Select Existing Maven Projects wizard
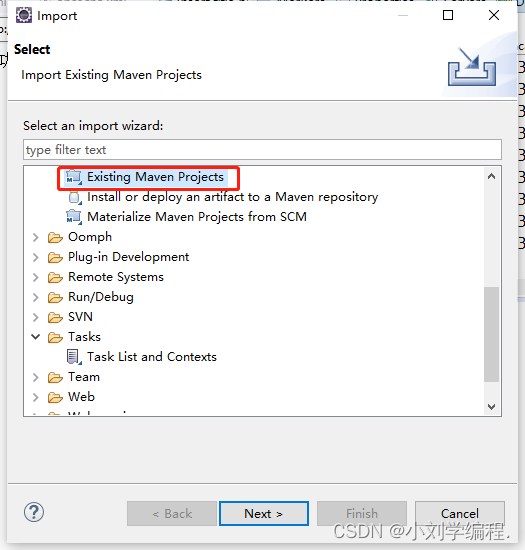The width and height of the screenshot is (525, 550). point(155,177)
